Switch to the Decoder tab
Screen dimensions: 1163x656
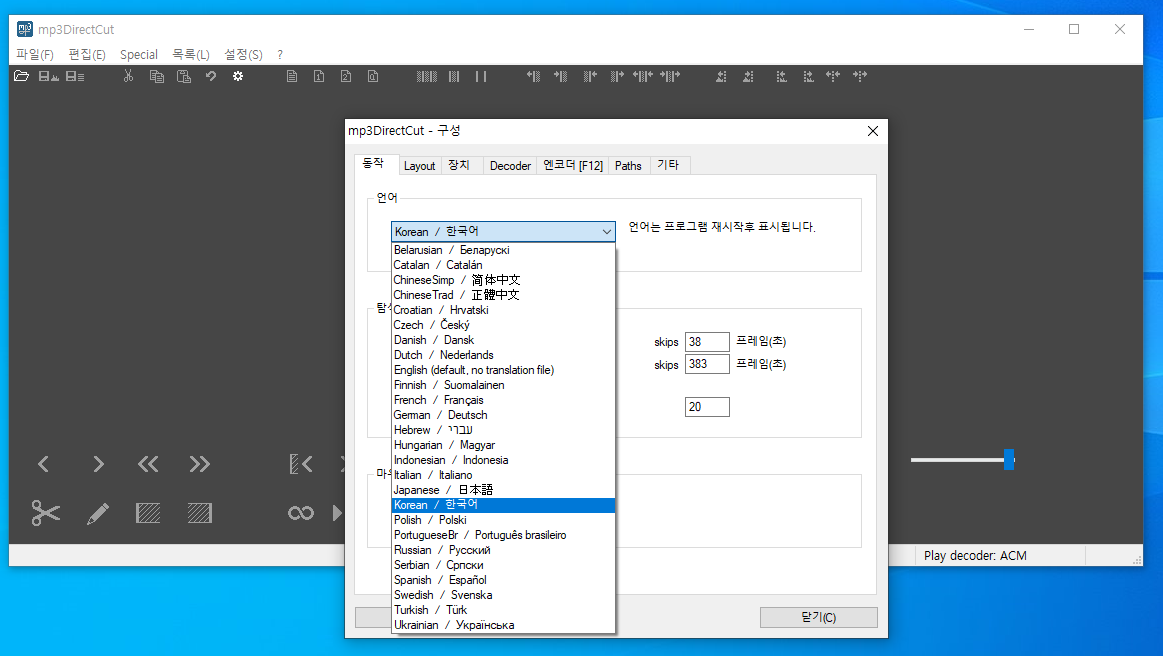pos(510,165)
